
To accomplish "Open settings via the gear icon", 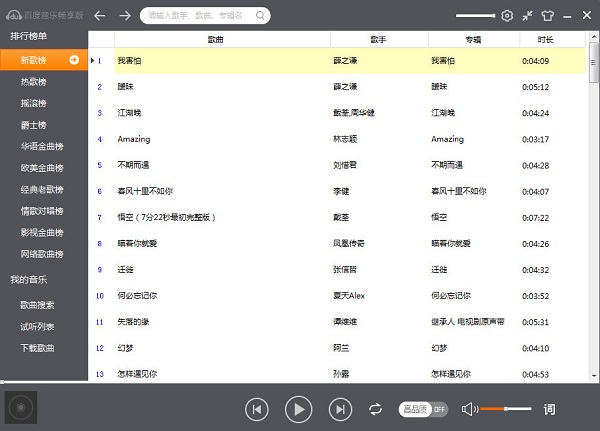I will point(507,15).
